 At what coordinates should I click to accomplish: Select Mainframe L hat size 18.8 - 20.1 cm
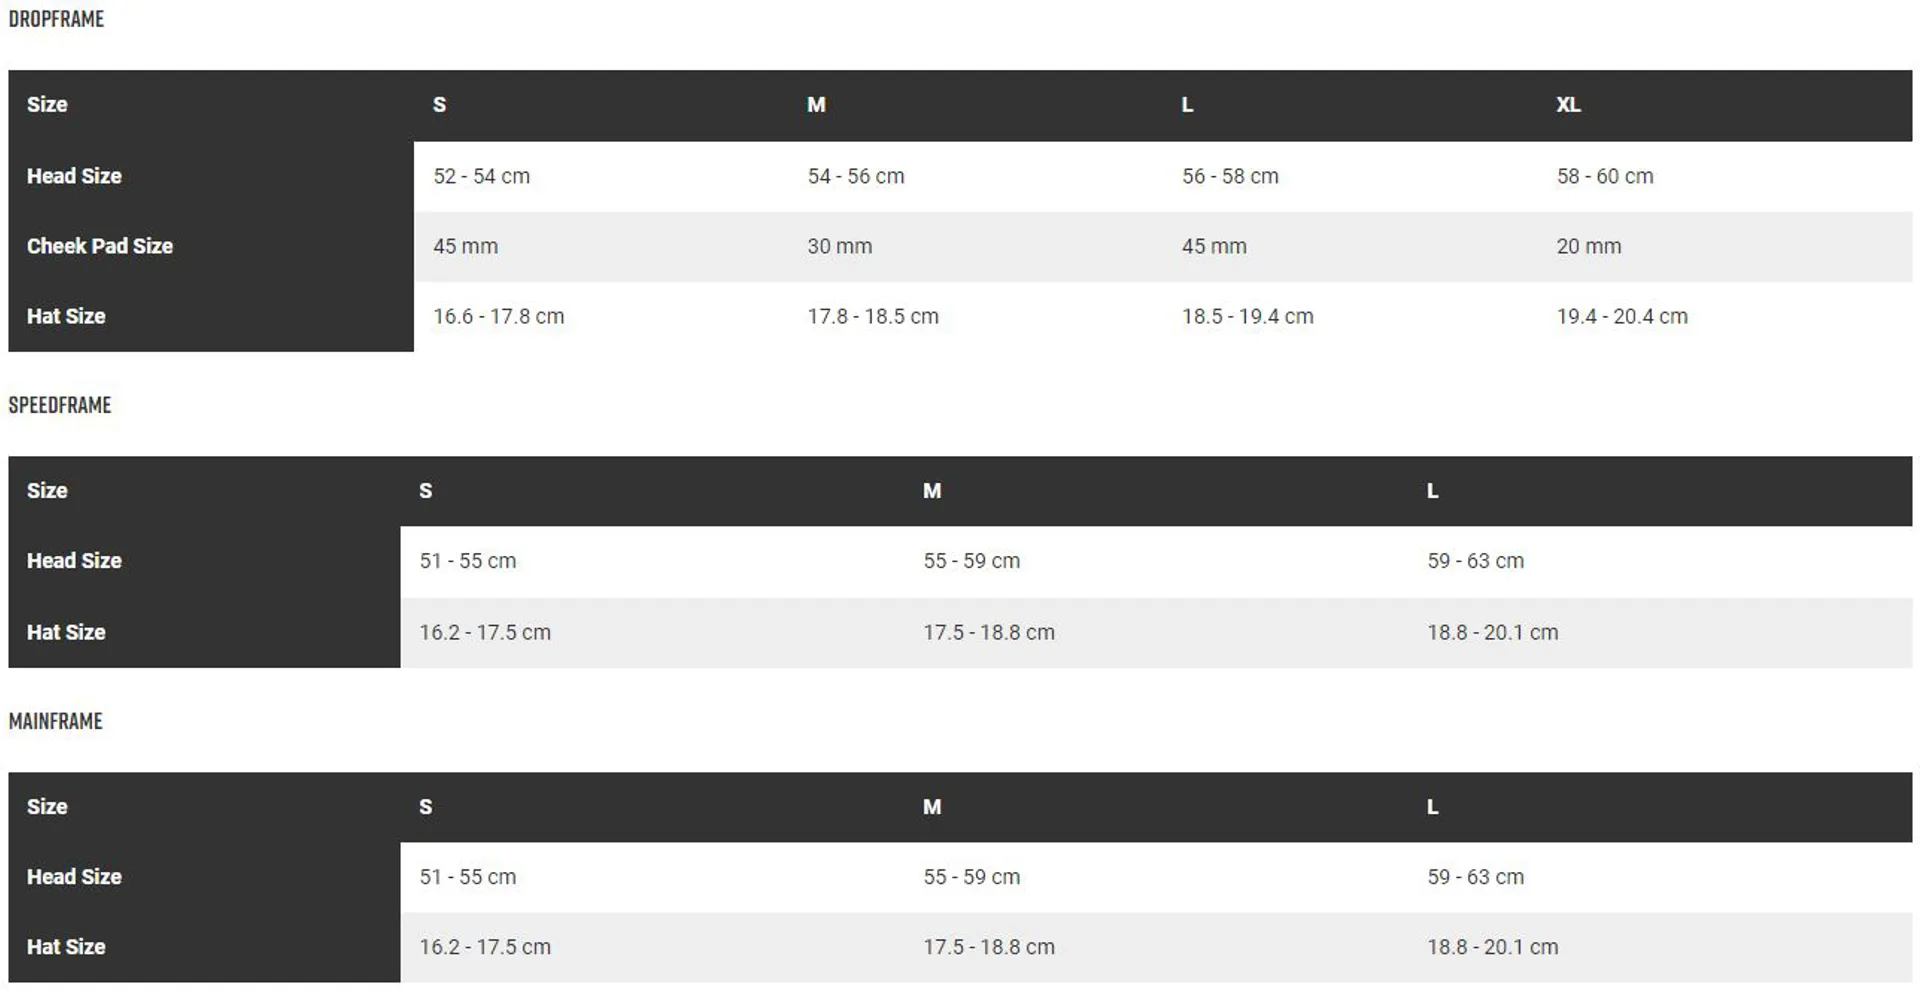click(x=1493, y=947)
